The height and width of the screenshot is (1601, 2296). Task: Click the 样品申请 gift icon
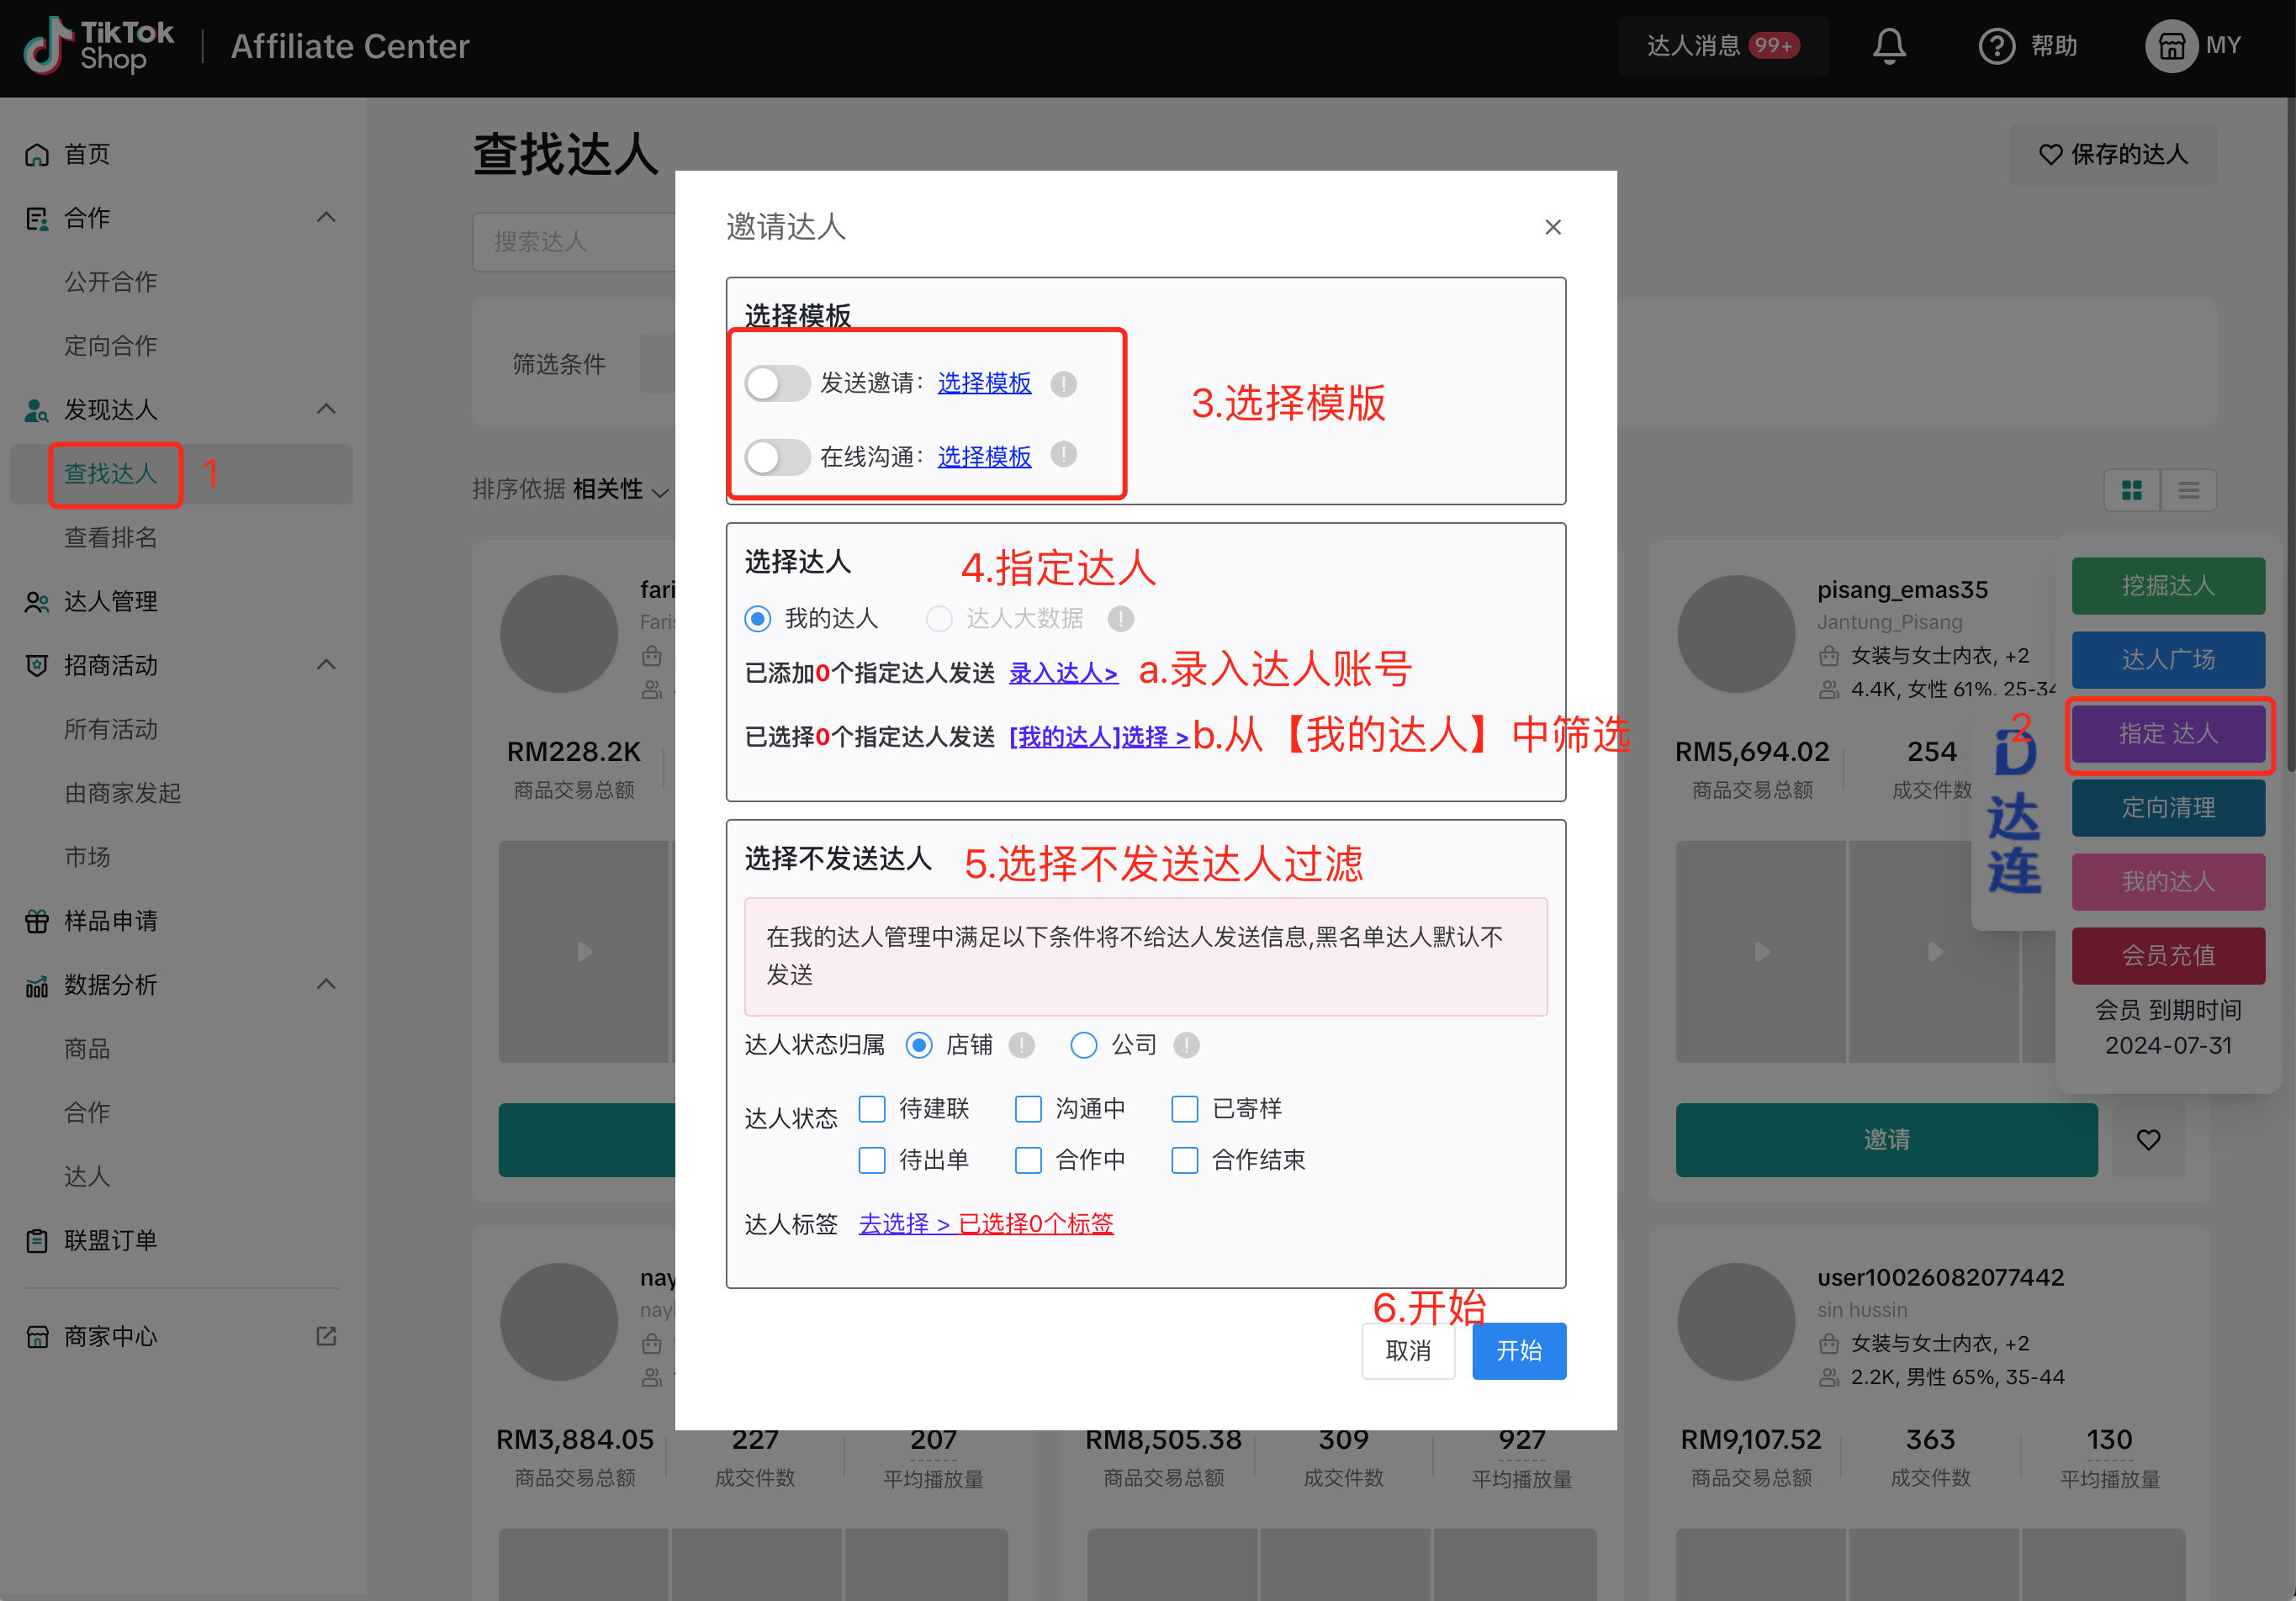tap(37, 921)
